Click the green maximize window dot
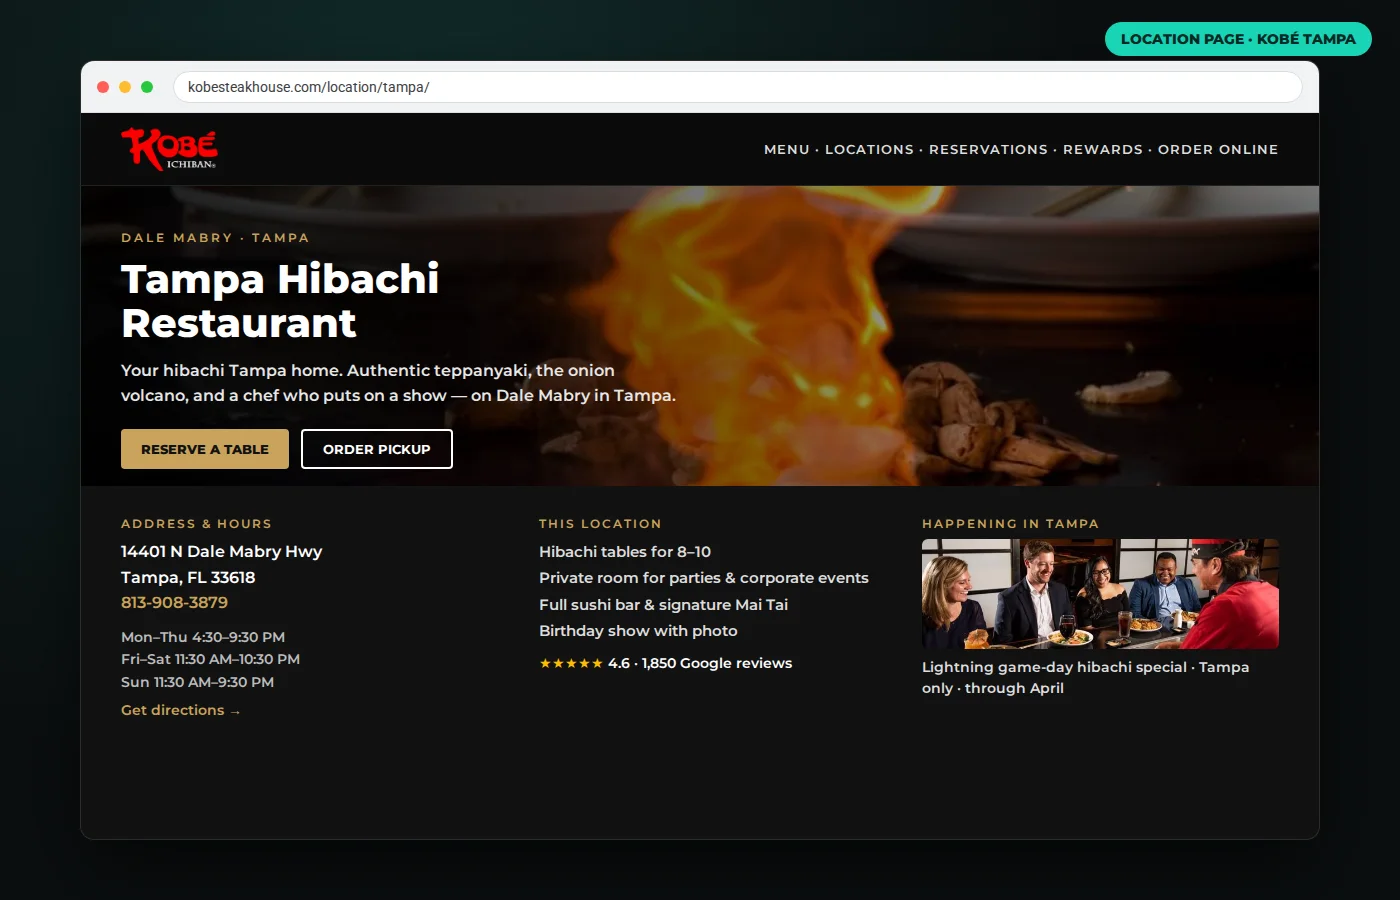This screenshot has height=900, width=1400. click(x=147, y=87)
